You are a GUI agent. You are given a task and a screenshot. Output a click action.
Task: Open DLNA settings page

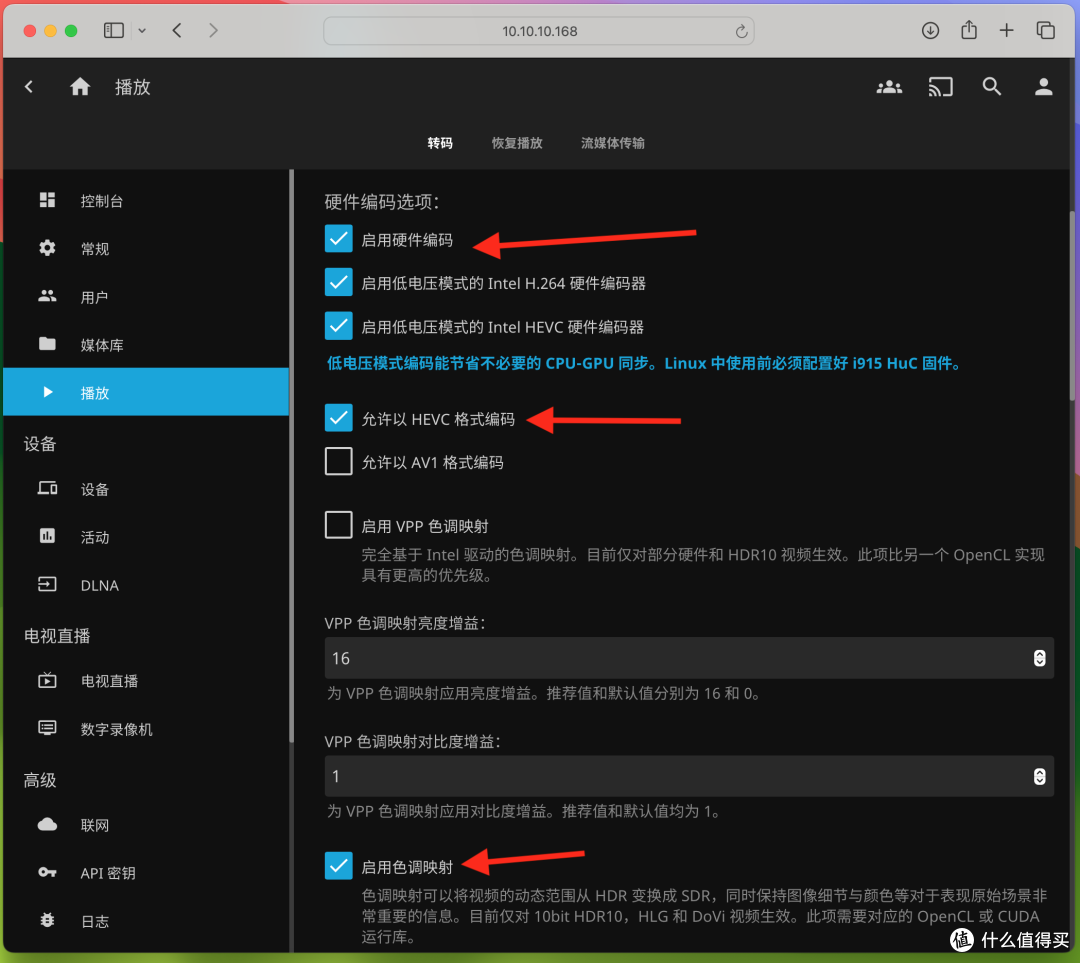coord(146,585)
